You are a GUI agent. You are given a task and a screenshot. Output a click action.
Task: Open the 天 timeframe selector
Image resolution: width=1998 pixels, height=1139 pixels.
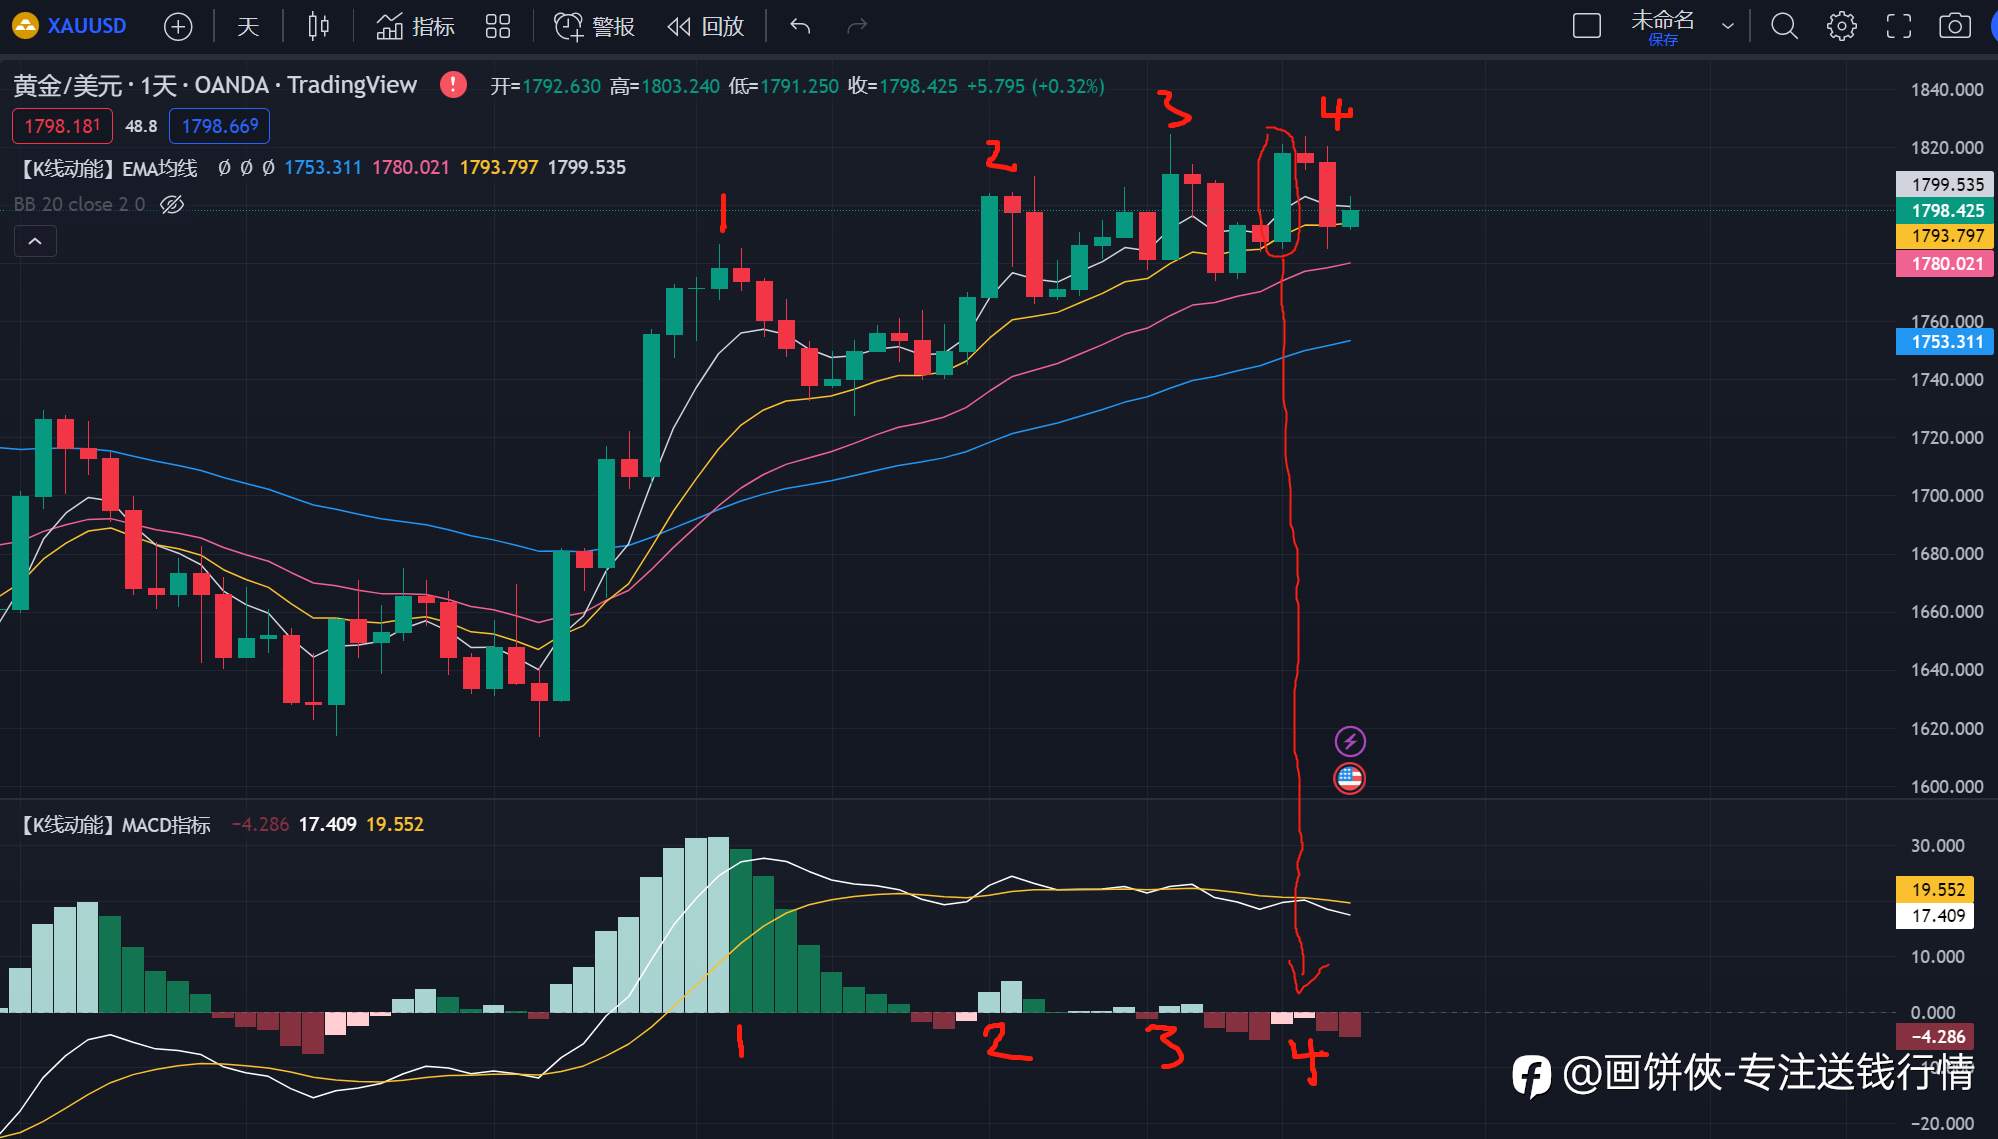(248, 27)
